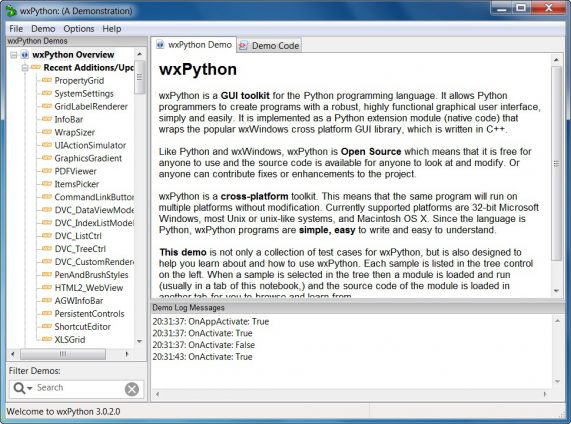Screen dimensions: 571x424
Task: Click the demo tree horizontal scrollbar thumb
Action: coord(63,354)
